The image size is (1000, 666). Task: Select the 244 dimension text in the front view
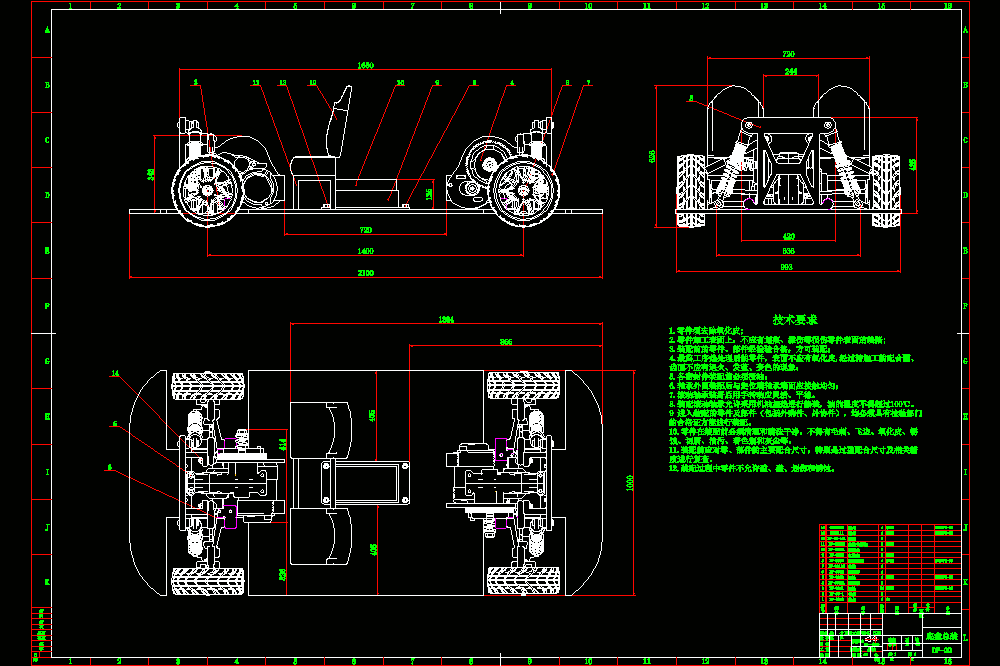coord(791,71)
